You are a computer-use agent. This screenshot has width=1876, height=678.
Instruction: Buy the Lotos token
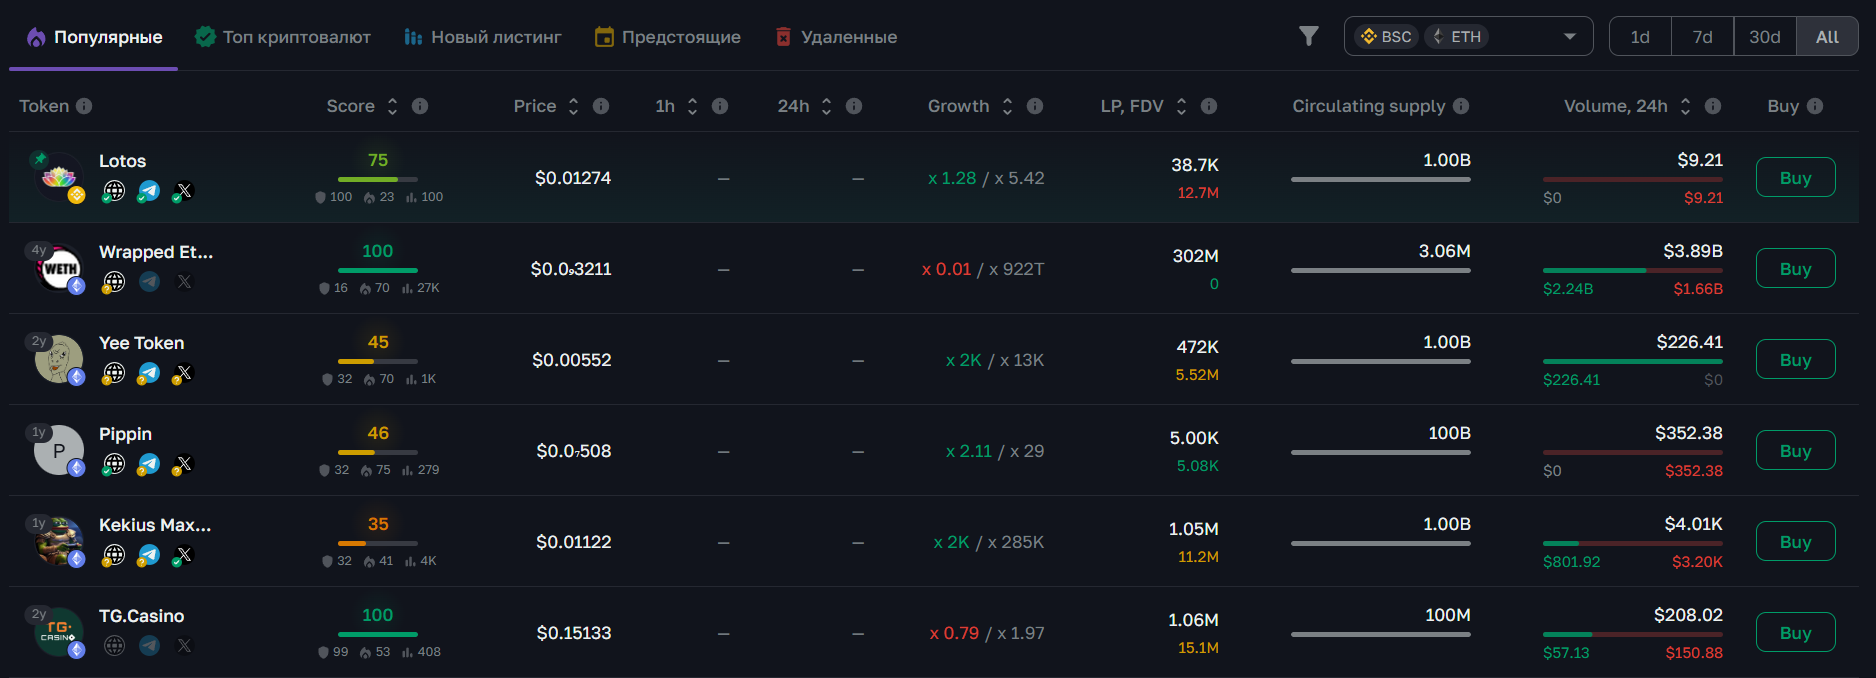(1795, 178)
